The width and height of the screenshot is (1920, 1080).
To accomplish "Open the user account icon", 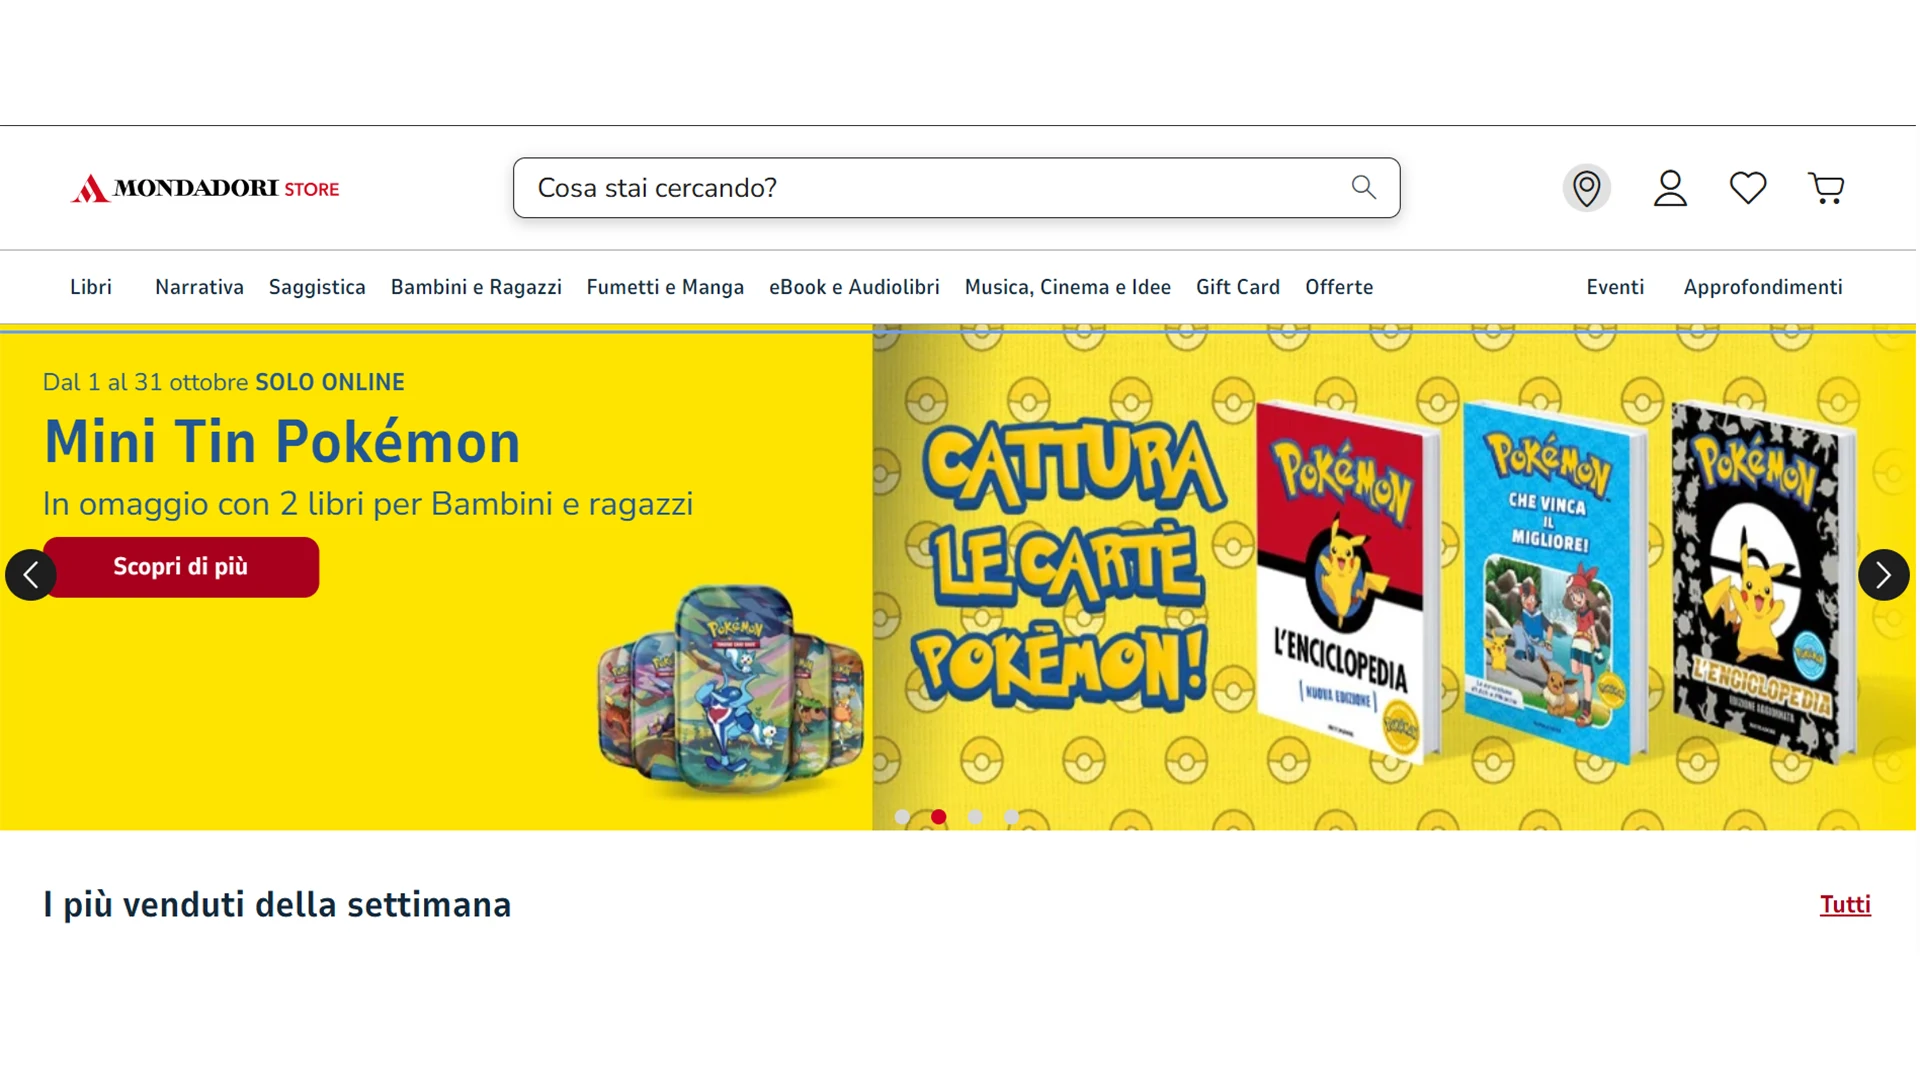I will pyautogui.click(x=1670, y=188).
